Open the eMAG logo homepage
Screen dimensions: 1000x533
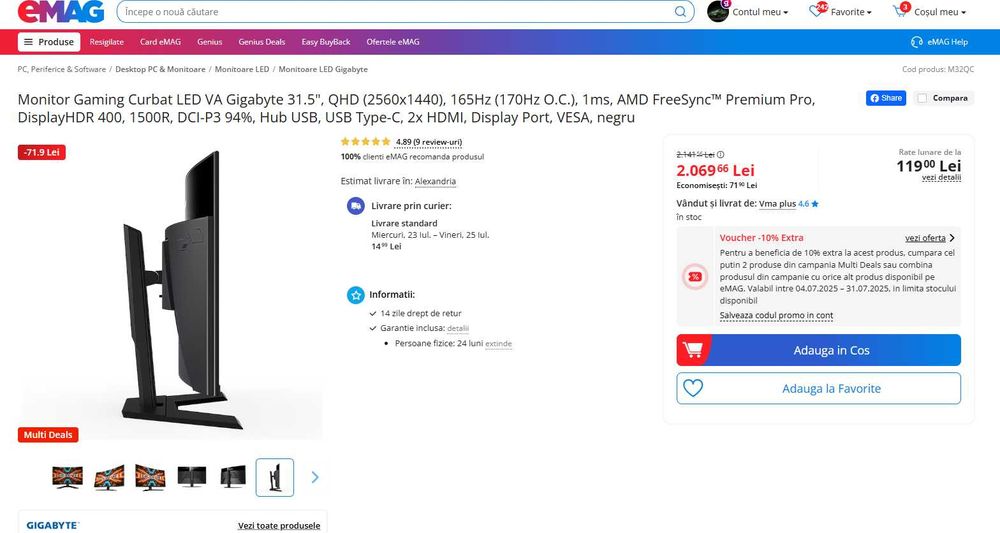click(61, 11)
